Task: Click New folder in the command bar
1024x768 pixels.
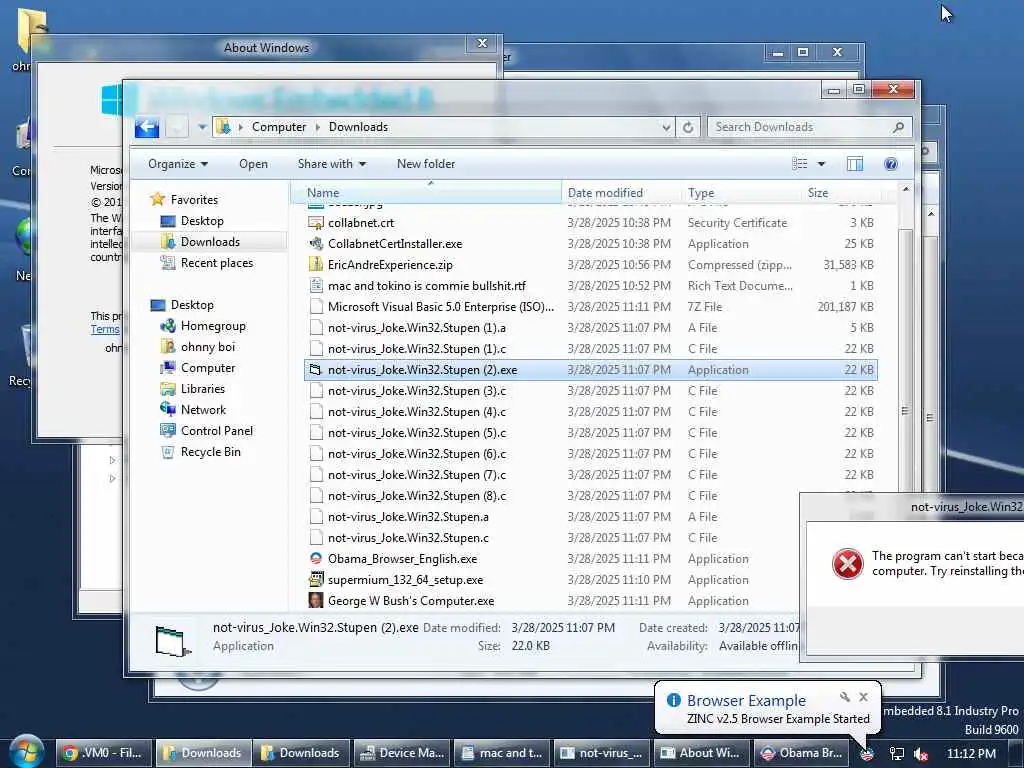Action: click(426, 164)
